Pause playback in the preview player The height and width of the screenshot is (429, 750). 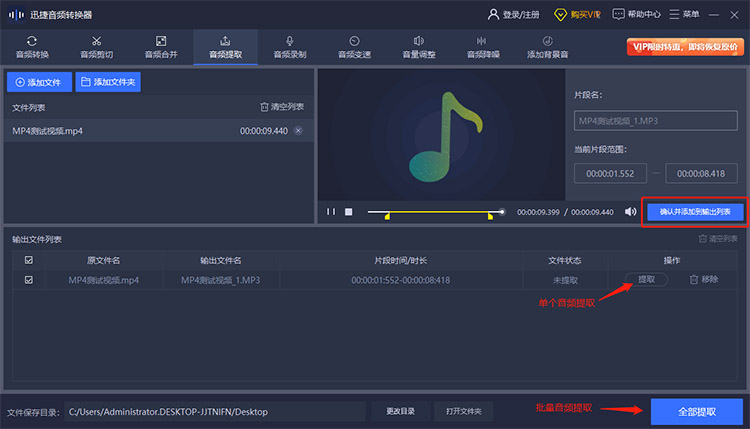click(x=331, y=212)
